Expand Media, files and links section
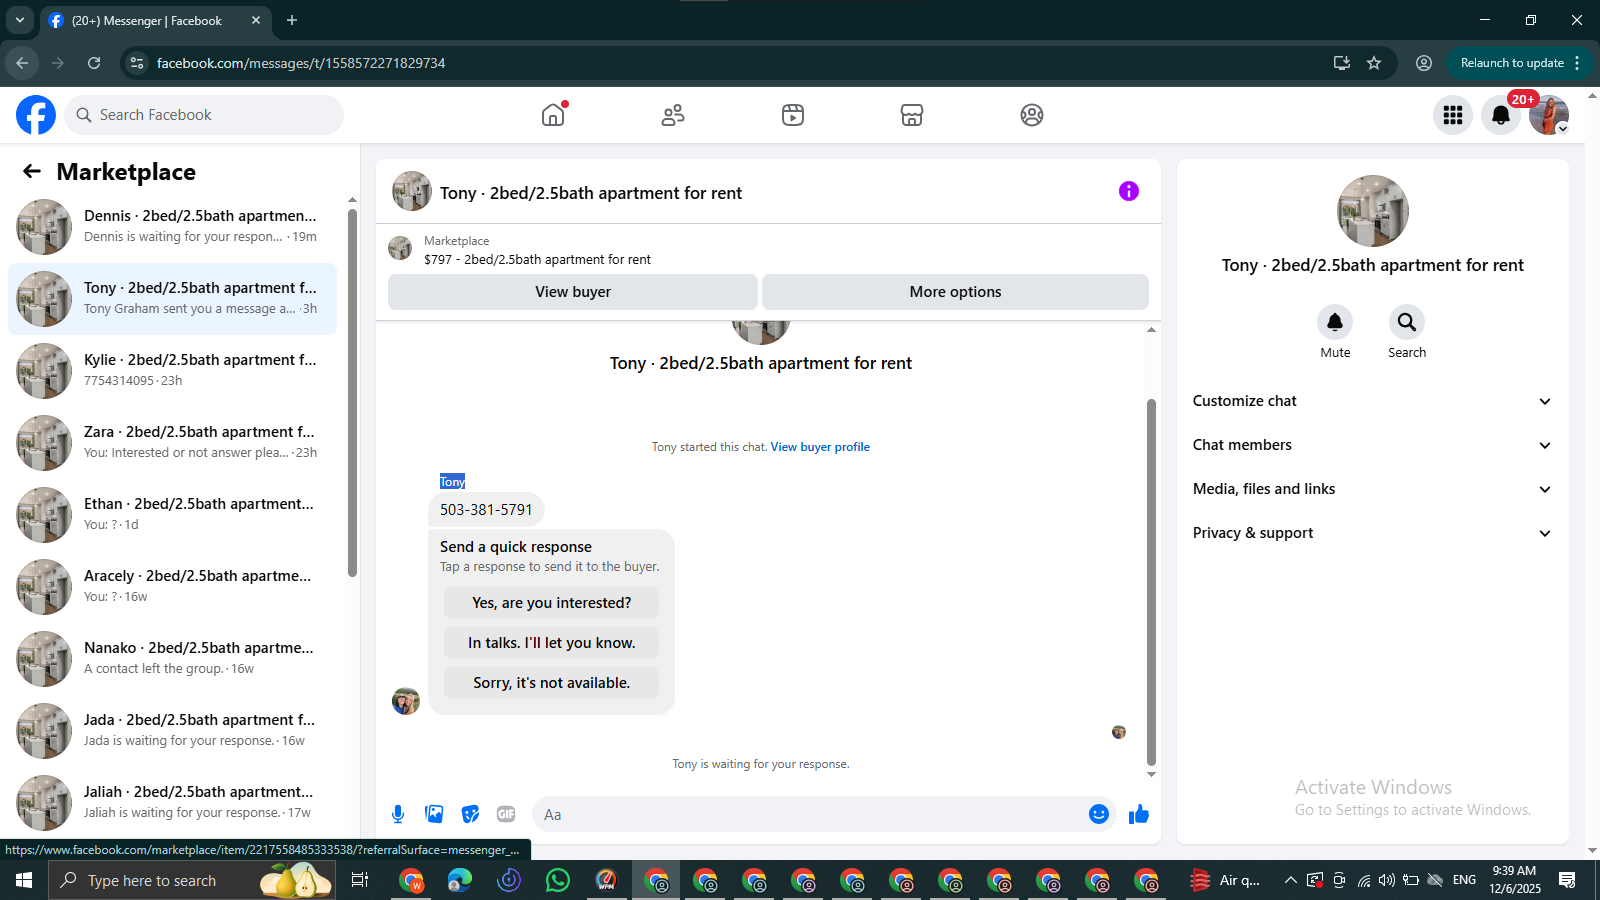The image size is (1600, 900). point(1372,489)
